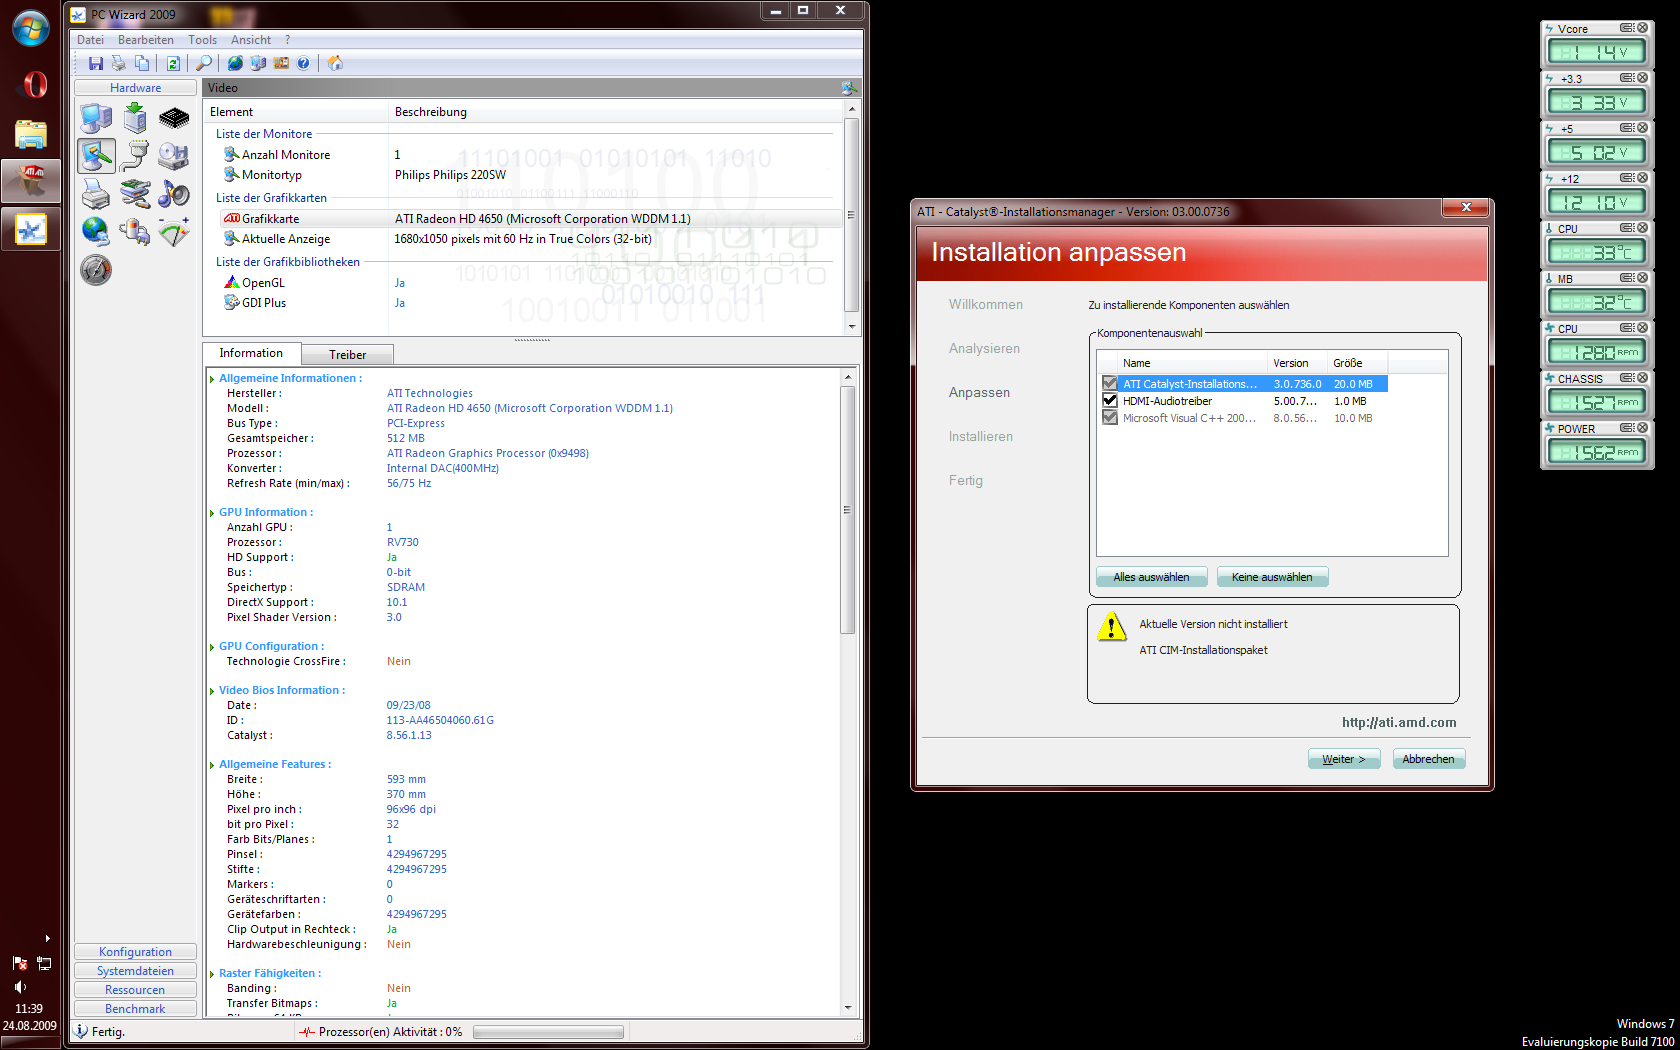
Task: Open the Ansicht menu
Action: (x=251, y=40)
